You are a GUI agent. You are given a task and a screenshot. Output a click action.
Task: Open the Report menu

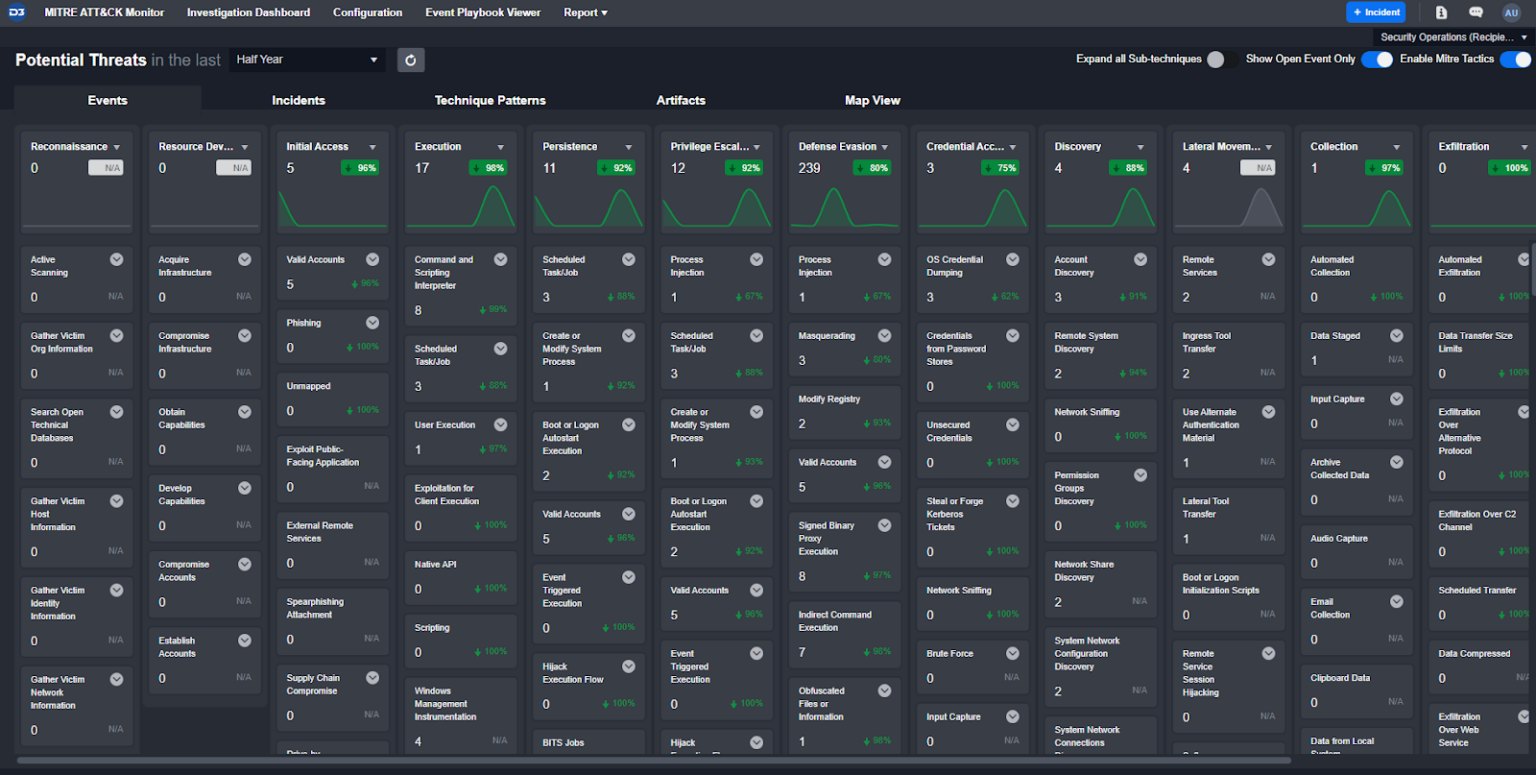pyautogui.click(x=586, y=12)
